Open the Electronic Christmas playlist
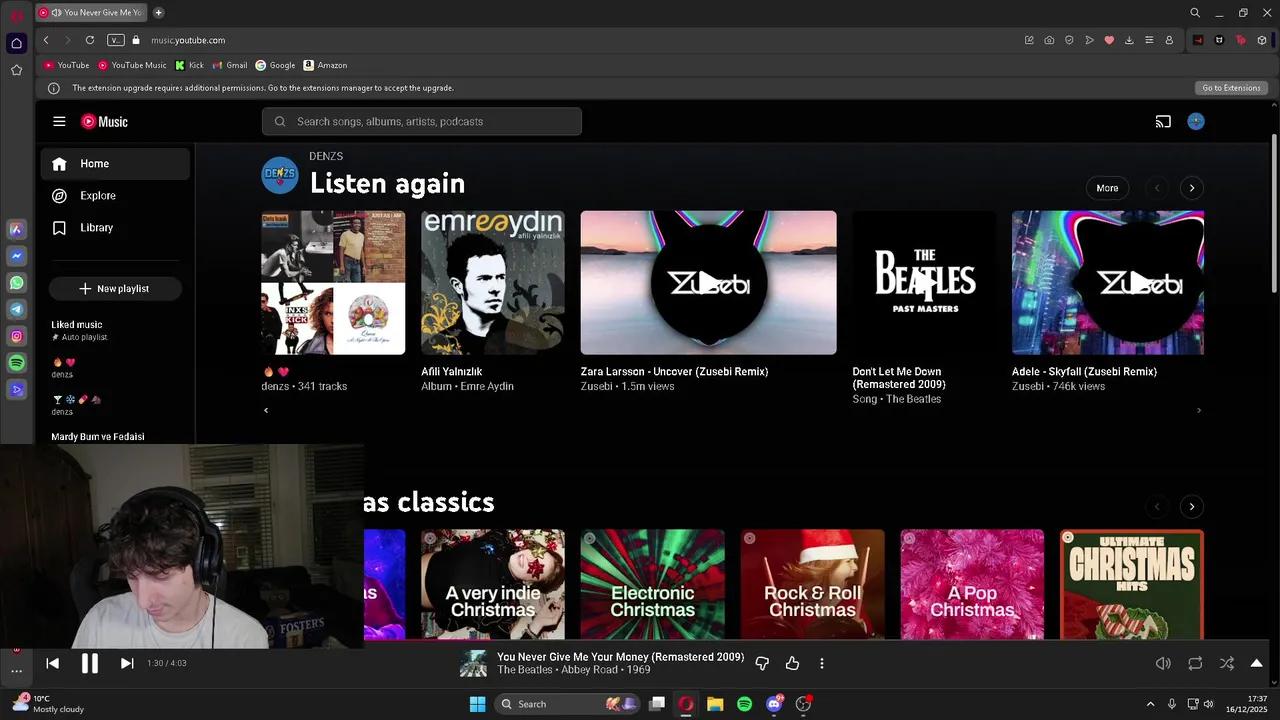The width and height of the screenshot is (1280, 720). click(x=653, y=584)
